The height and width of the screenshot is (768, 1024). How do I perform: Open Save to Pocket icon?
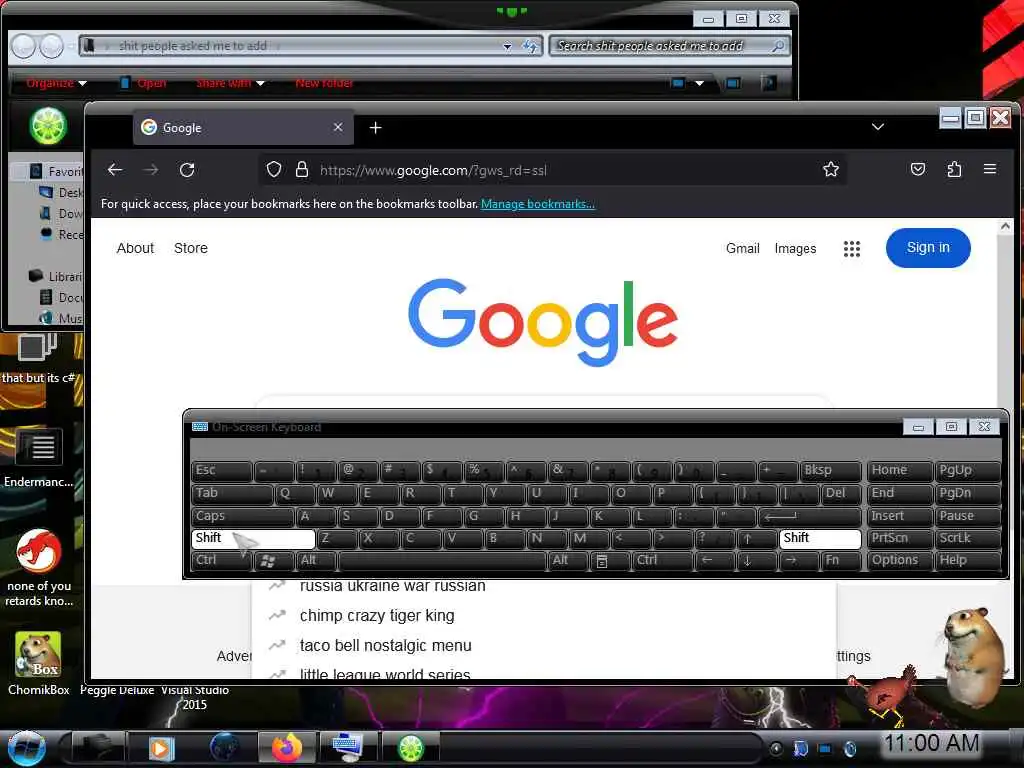click(x=918, y=170)
